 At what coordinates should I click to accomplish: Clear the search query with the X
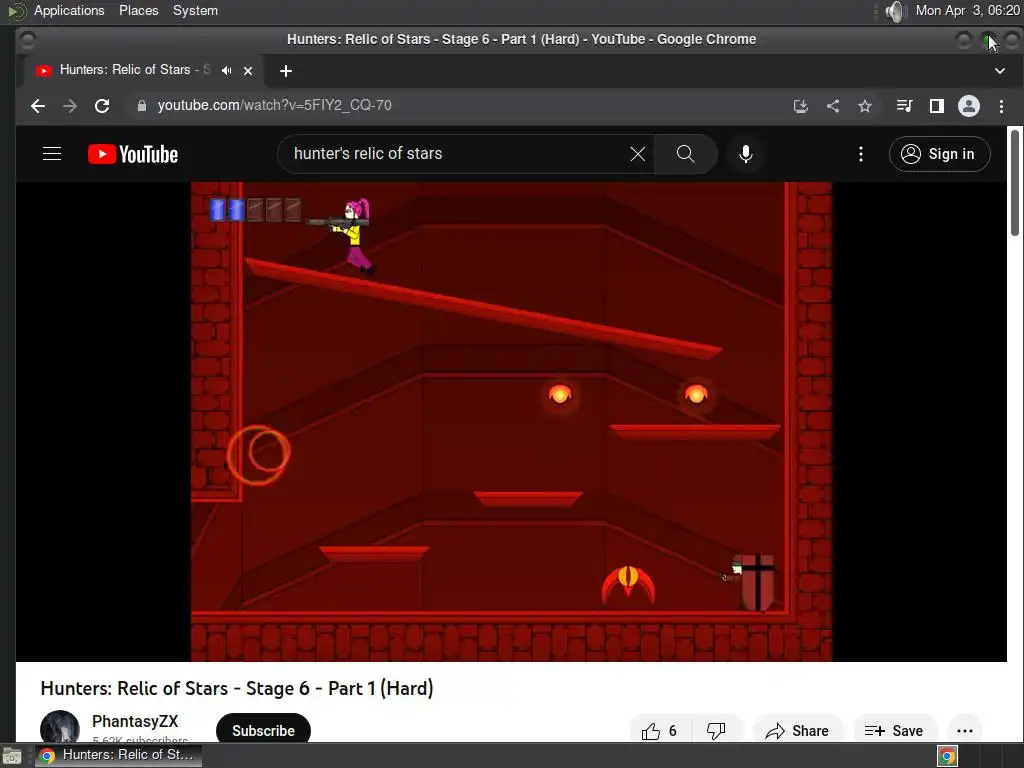point(637,153)
